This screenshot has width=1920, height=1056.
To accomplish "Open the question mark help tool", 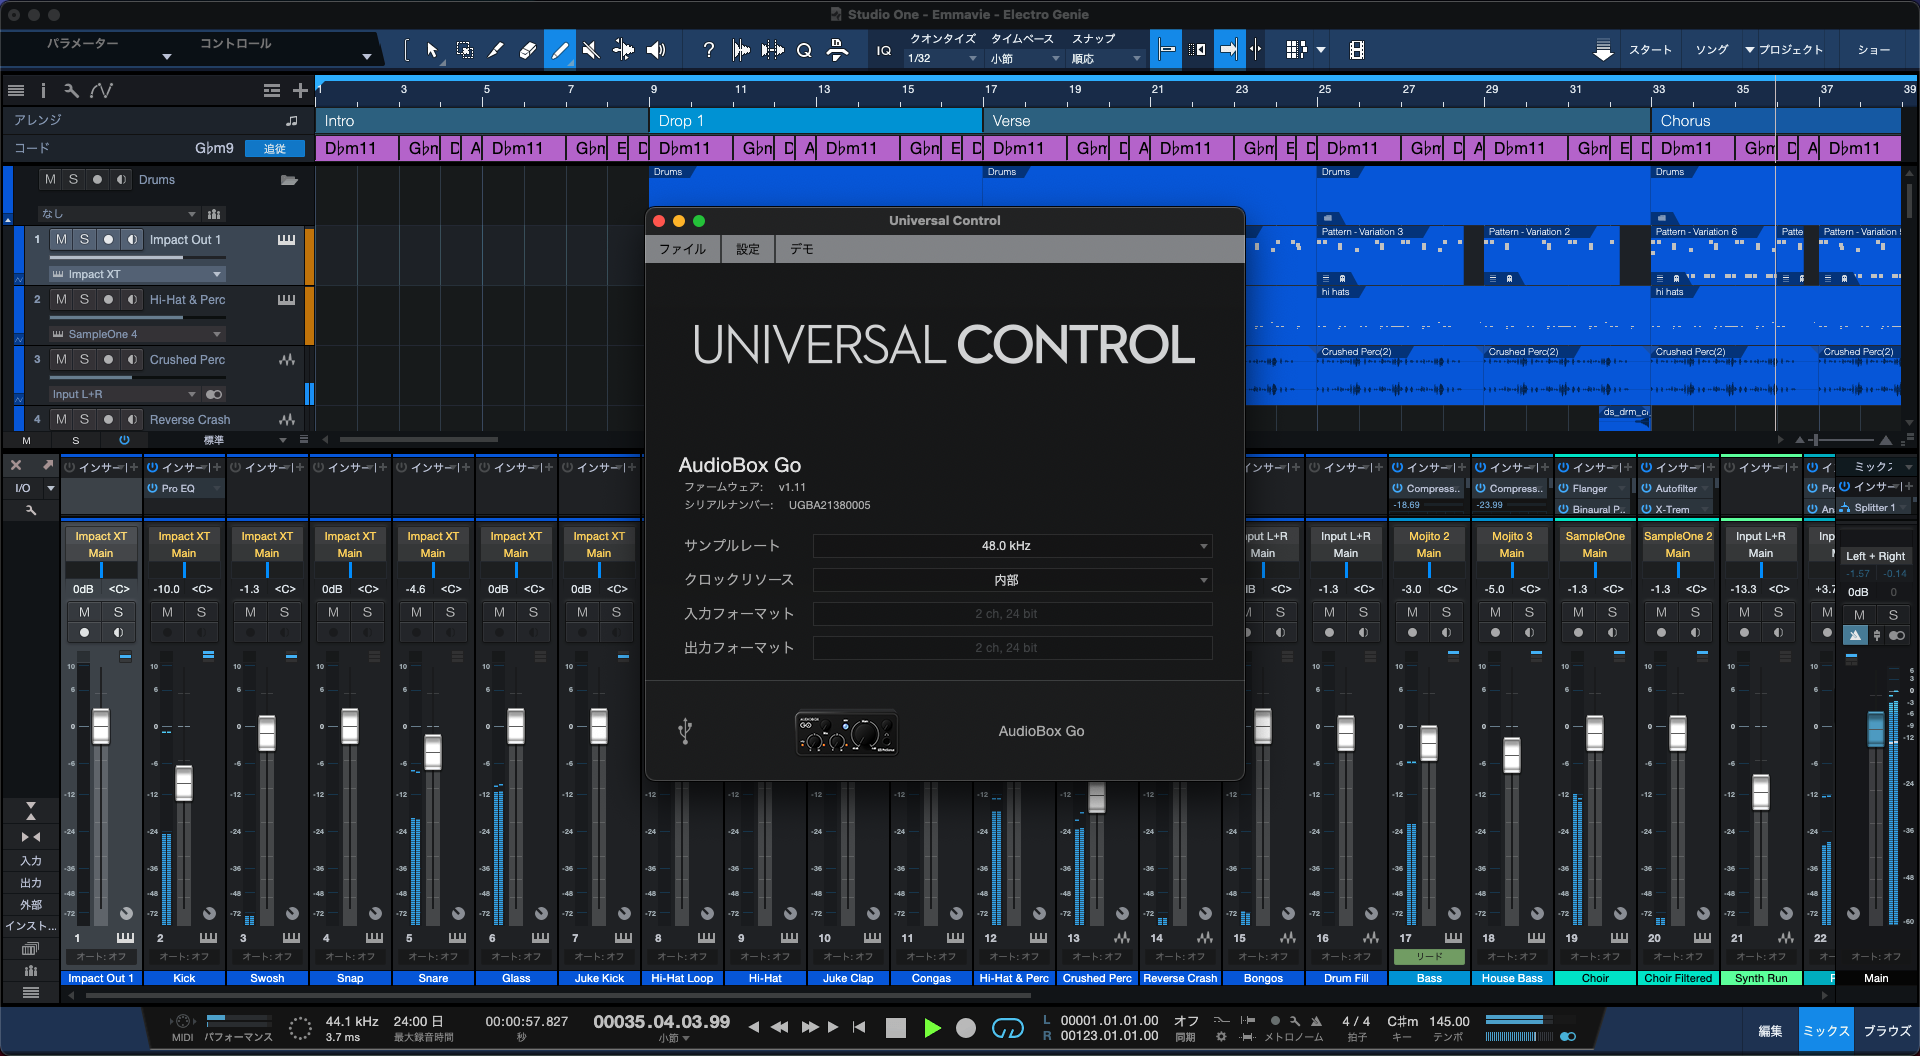I will (709, 50).
